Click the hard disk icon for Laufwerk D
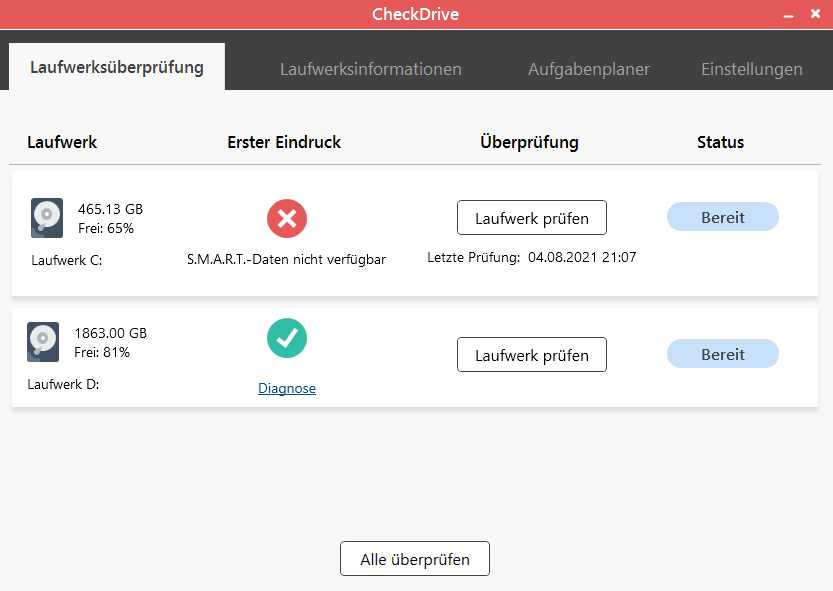 tap(44, 341)
